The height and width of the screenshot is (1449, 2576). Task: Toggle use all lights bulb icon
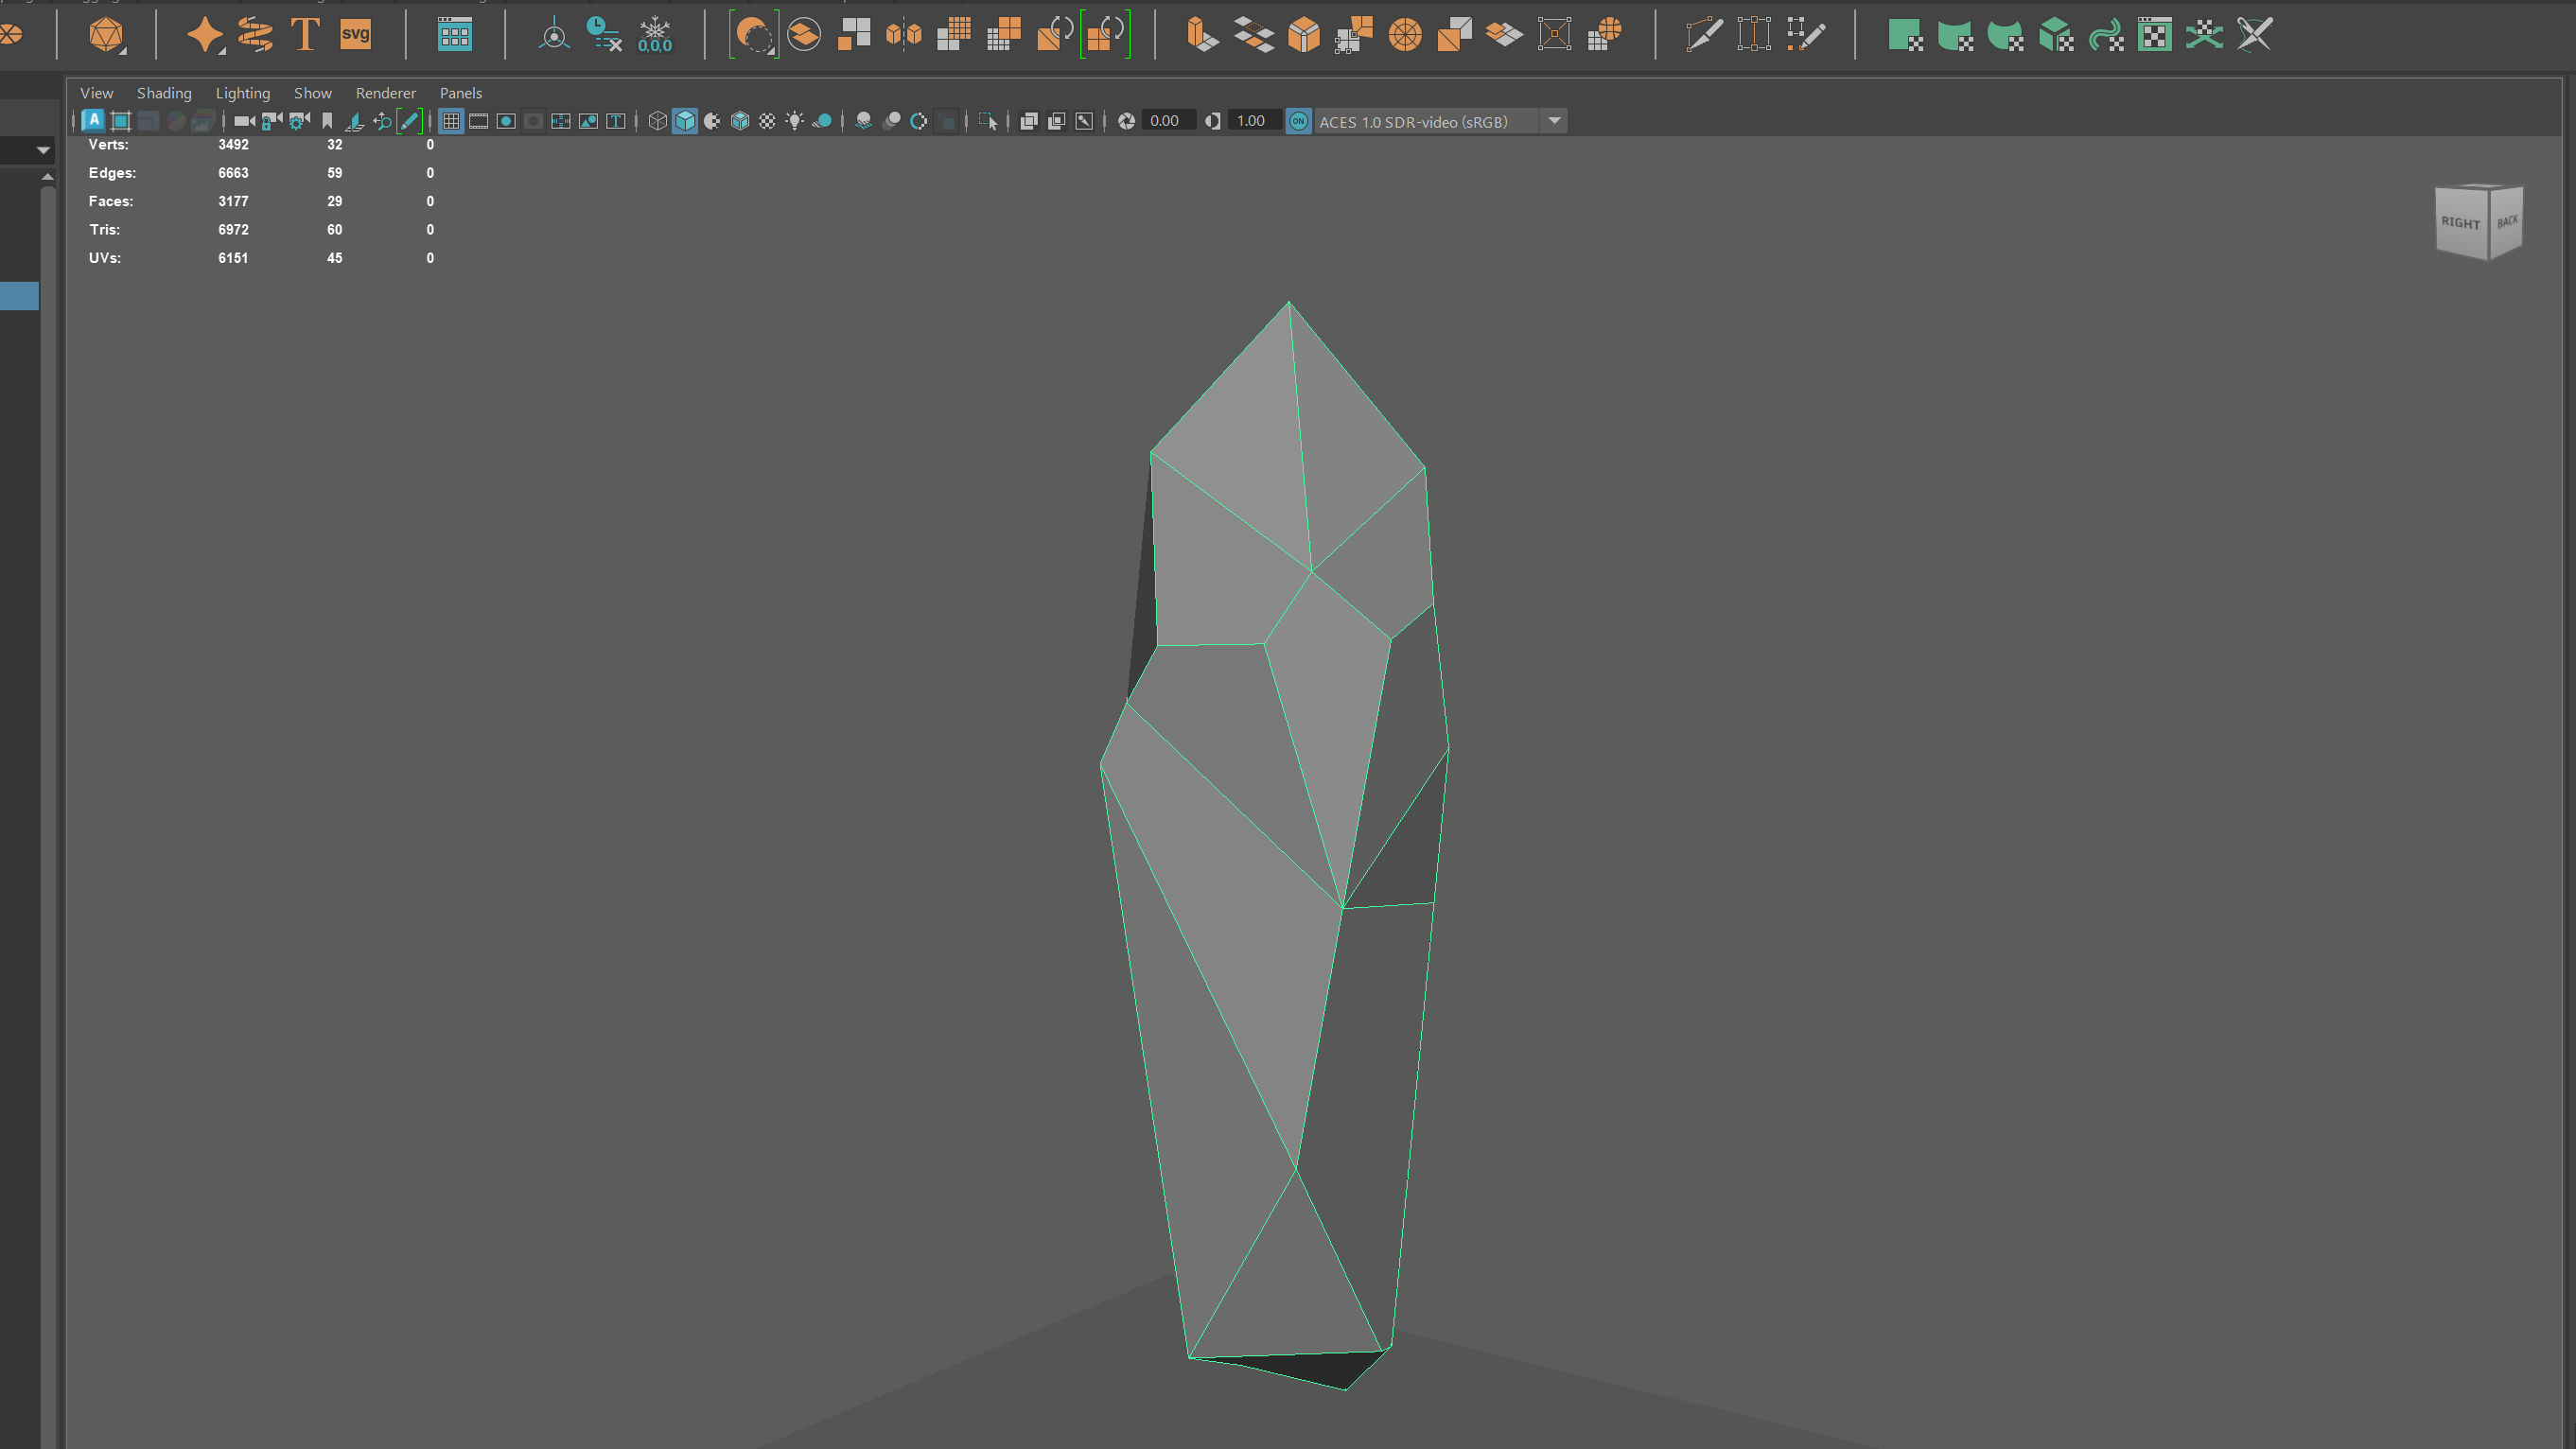tap(794, 121)
